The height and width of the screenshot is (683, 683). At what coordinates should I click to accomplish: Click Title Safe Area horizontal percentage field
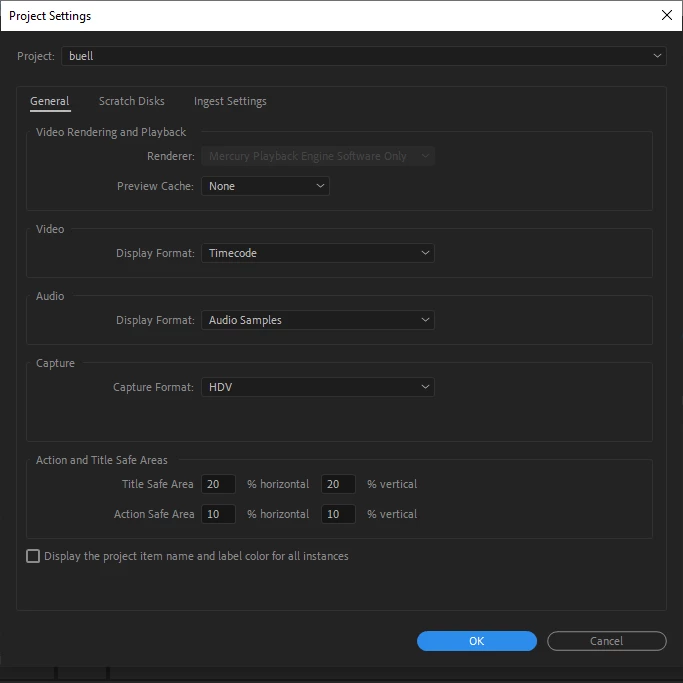point(218,484)
